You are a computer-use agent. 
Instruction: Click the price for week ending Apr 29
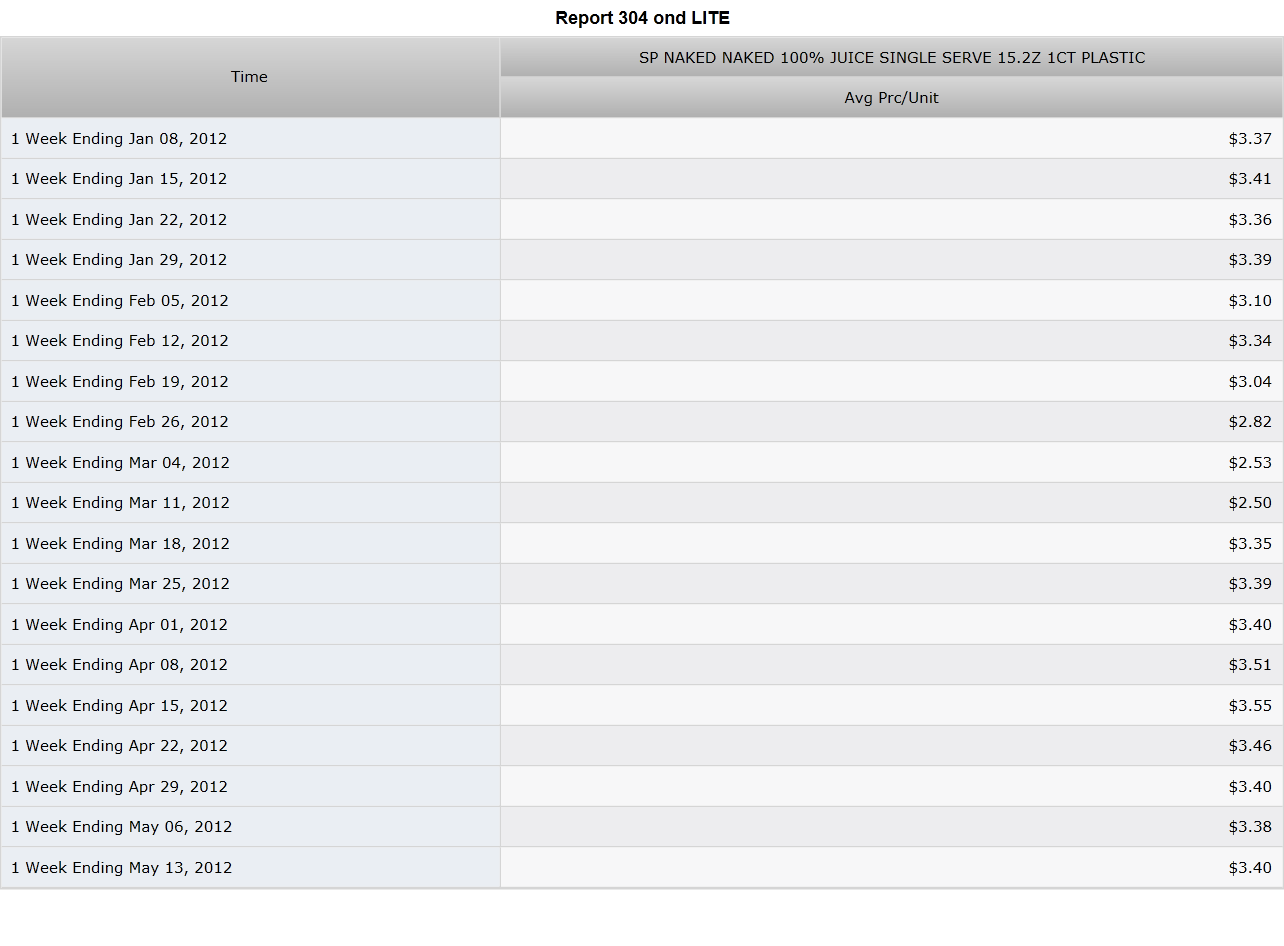point(1250,787)
